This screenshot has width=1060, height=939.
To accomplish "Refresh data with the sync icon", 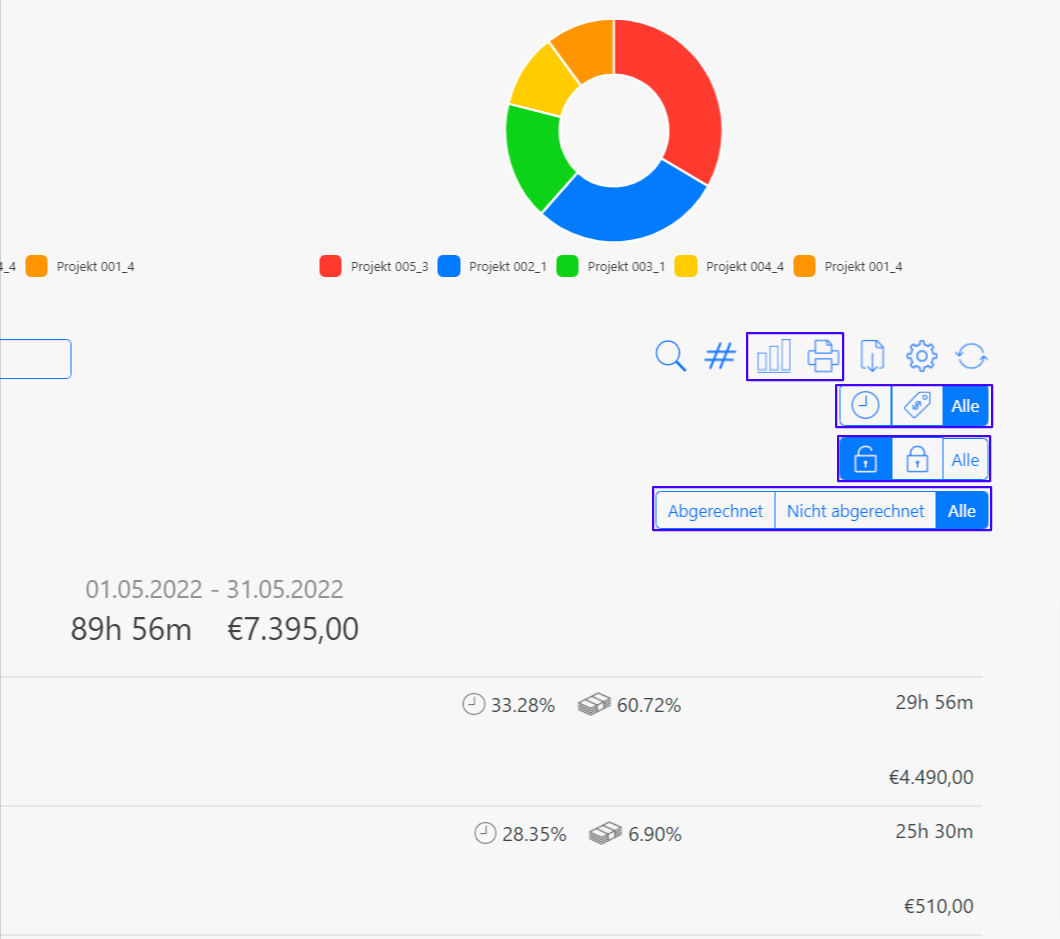I will tap(971, 356).
